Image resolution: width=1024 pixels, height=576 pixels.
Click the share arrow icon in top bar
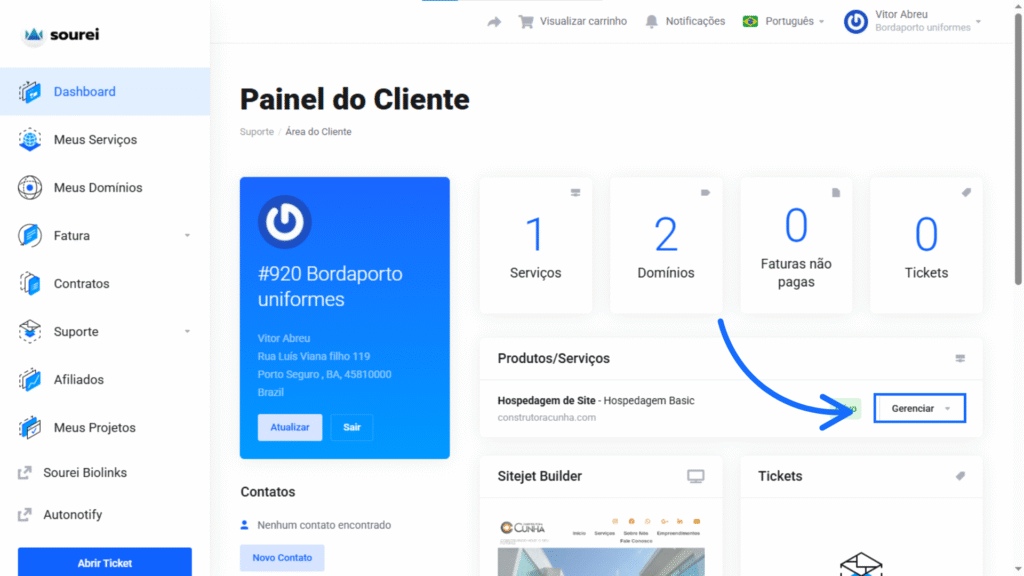(x=494, y=21)
